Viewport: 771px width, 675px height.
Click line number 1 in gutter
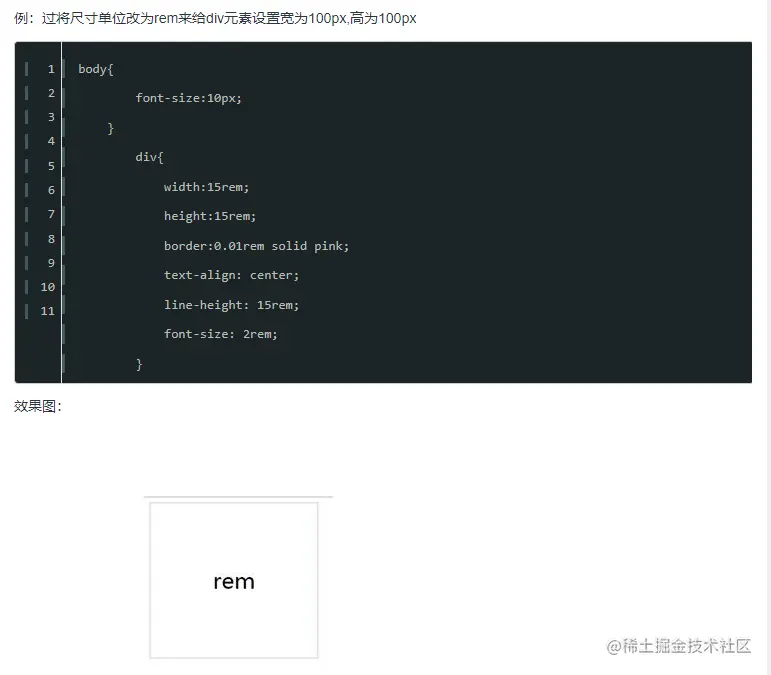click(51, 69)
